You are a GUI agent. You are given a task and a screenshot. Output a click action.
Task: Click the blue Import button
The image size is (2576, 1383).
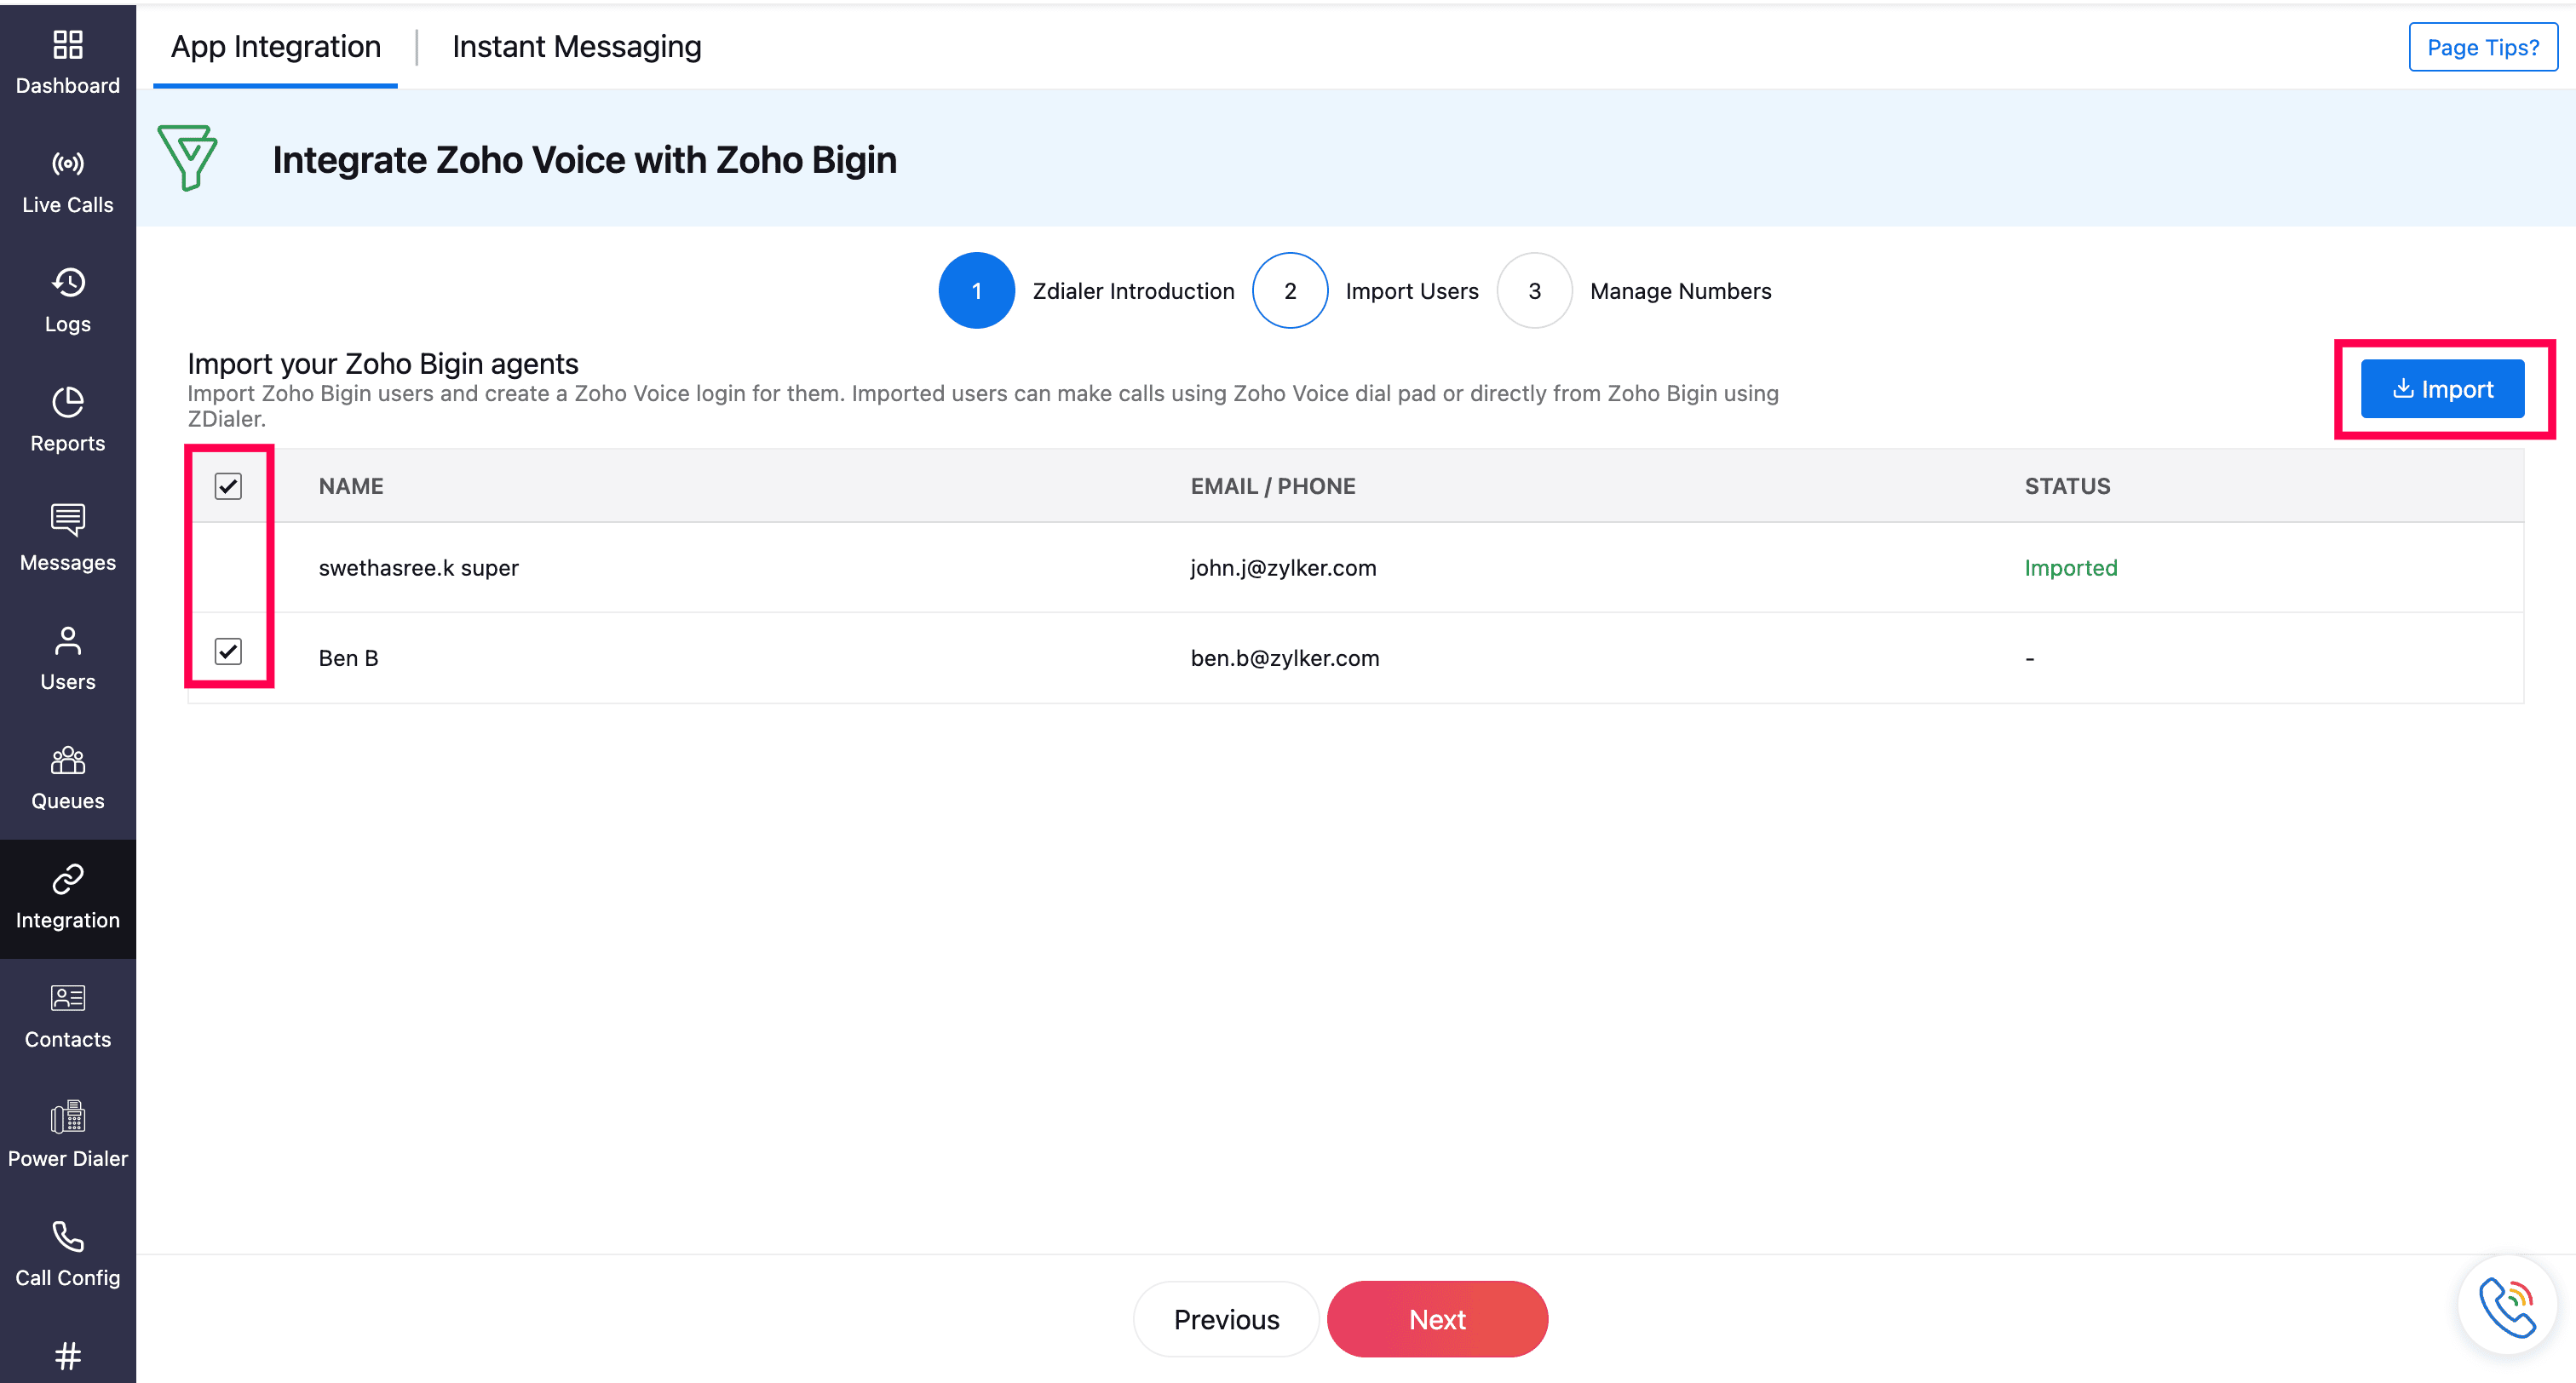(x=2441, y=389)
